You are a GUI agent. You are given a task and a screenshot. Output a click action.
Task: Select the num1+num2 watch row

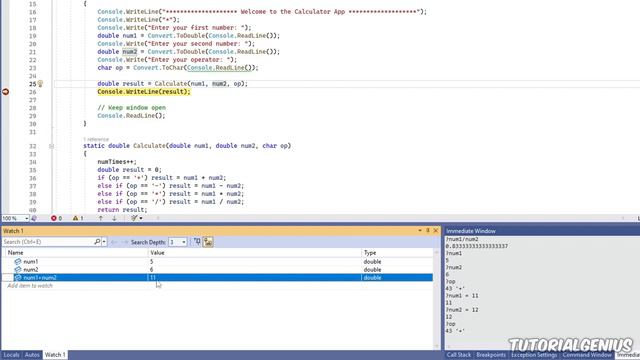(x=218, y=278)
